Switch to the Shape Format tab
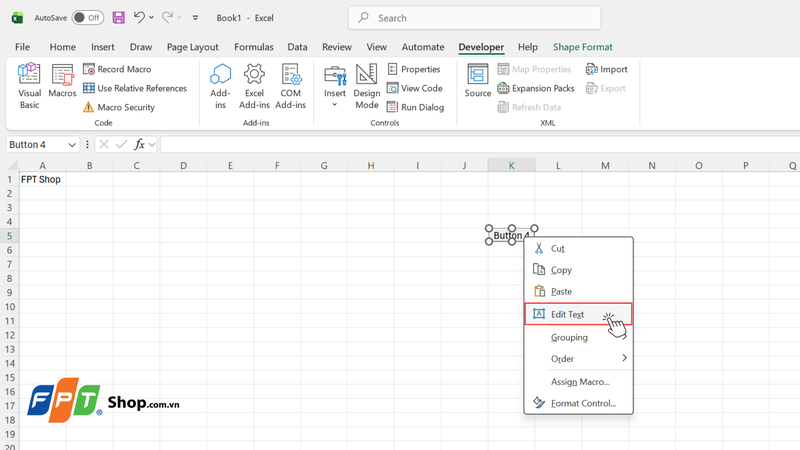 pyautogui.click(x=583, y=47)
